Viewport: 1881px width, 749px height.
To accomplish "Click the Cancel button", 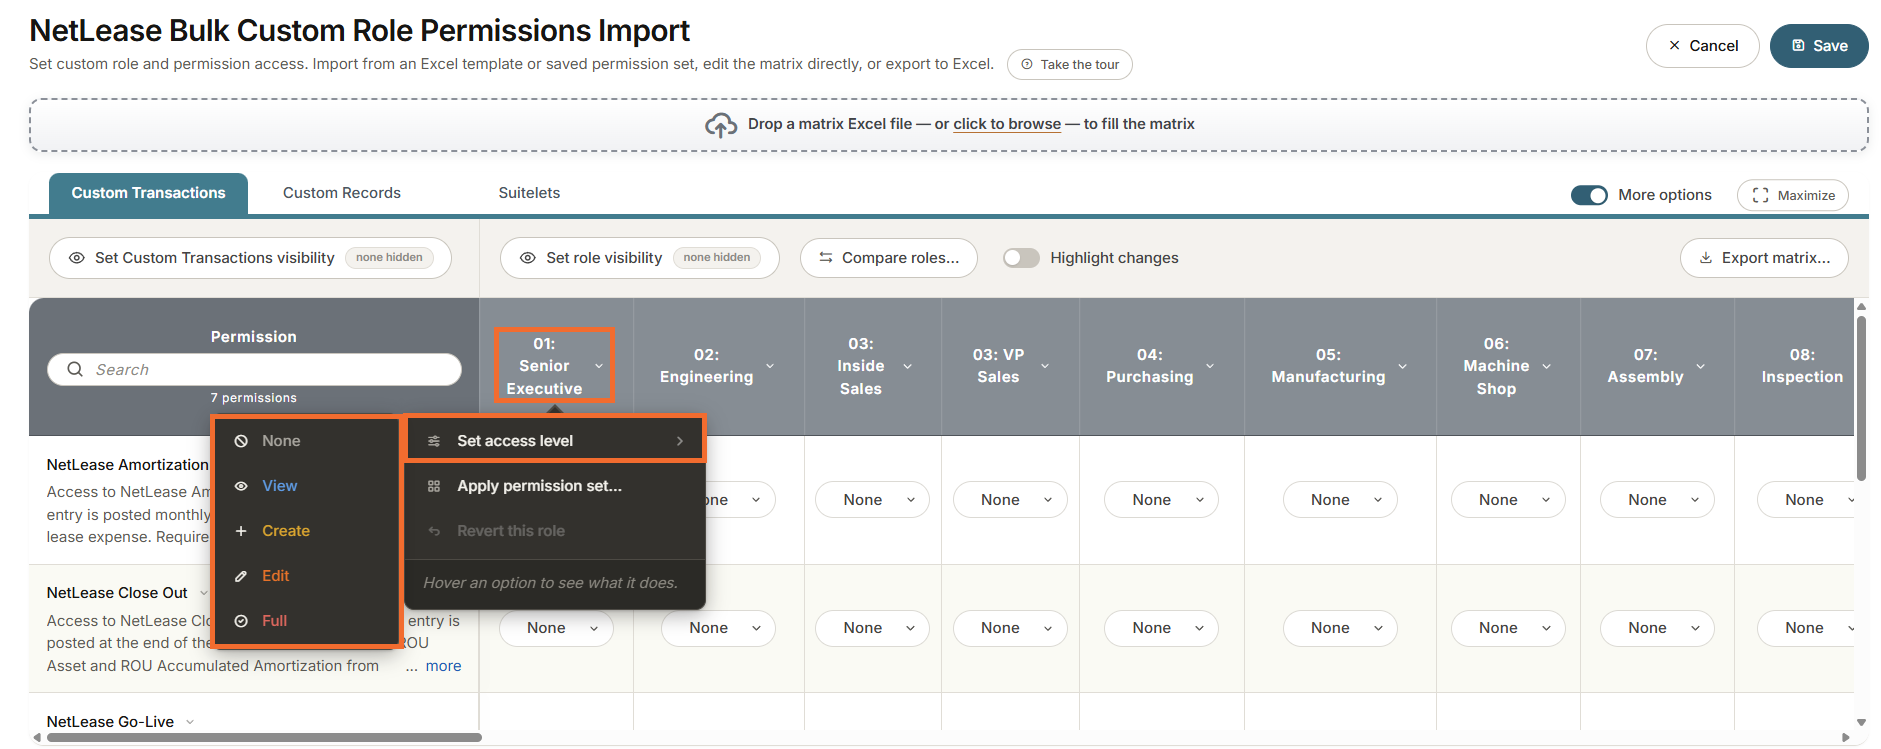I will 1702,46.
